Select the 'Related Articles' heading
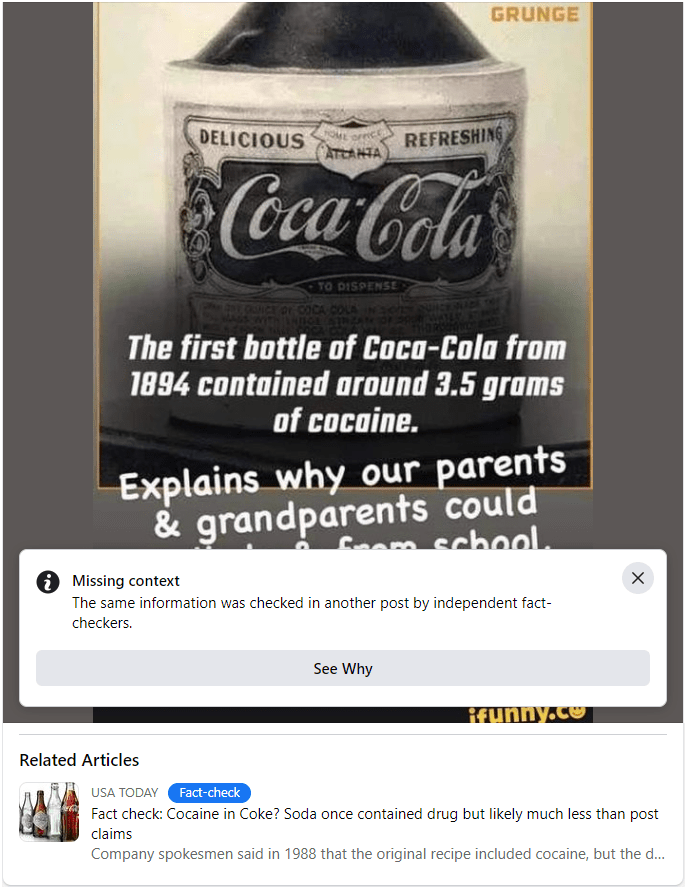 tap(79, 760)
